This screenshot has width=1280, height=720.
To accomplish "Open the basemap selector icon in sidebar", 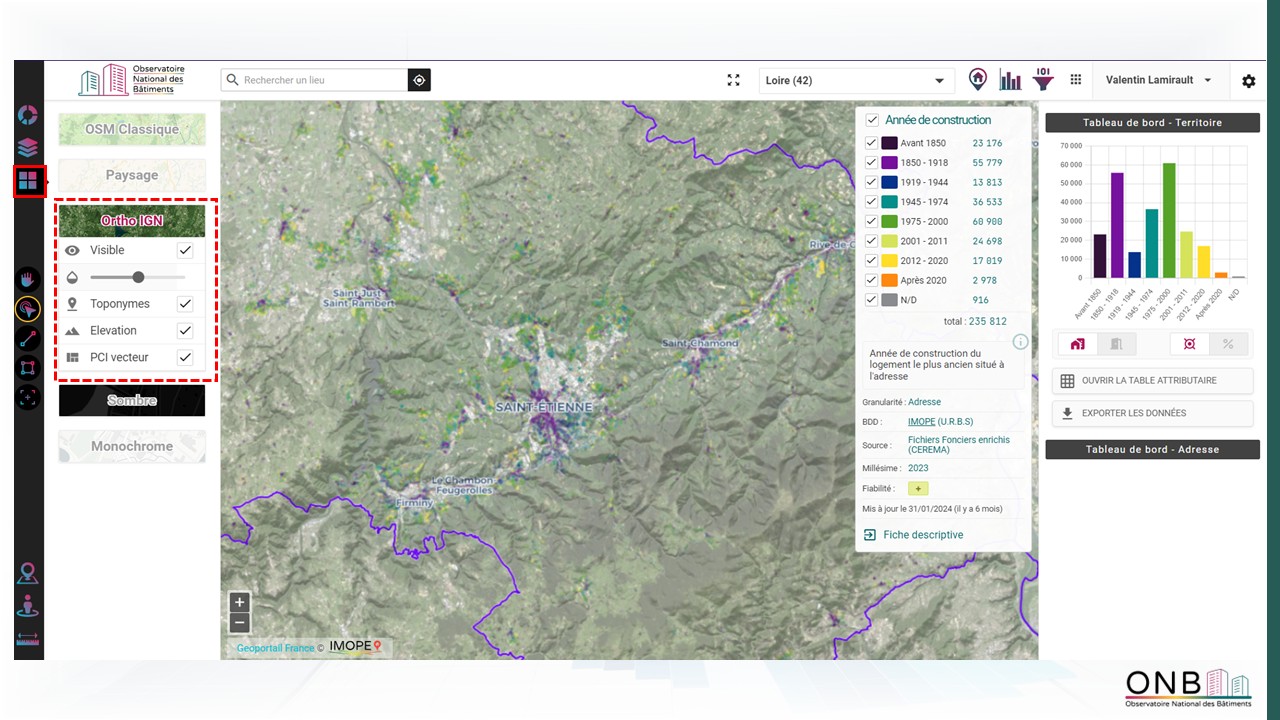I will [28, 181].
